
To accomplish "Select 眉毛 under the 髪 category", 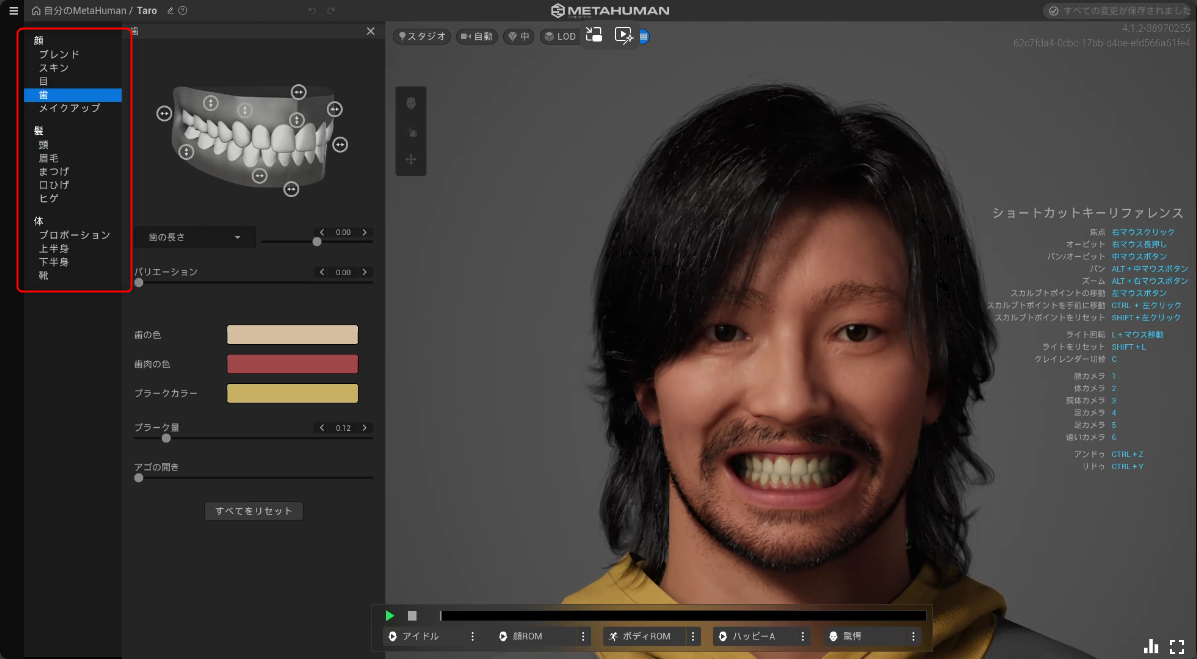I will (x=47, y=157).
